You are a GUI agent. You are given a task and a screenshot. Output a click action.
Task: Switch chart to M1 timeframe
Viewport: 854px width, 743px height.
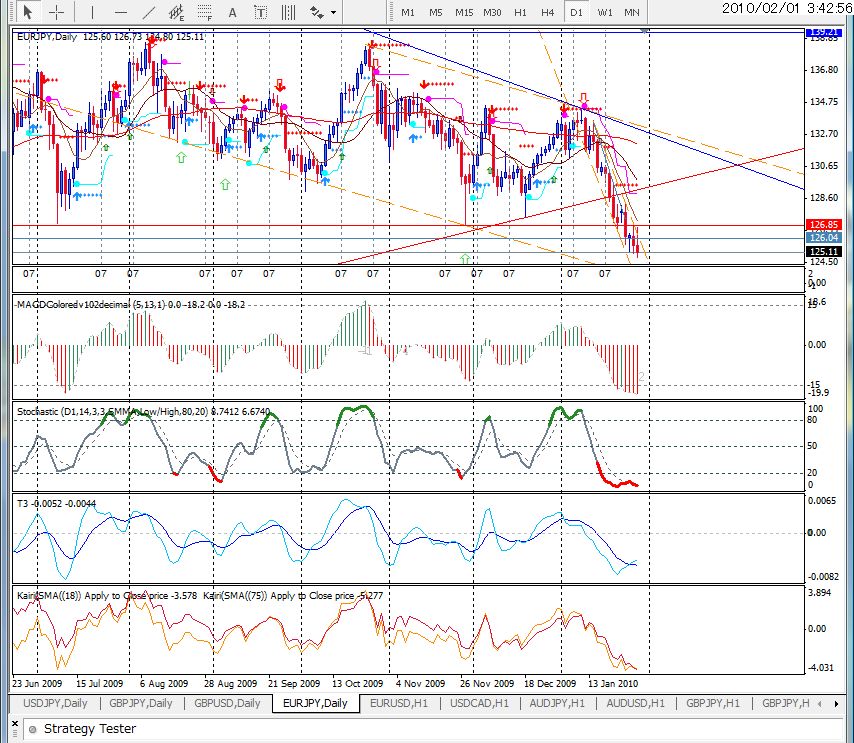[x=407, y=12]
